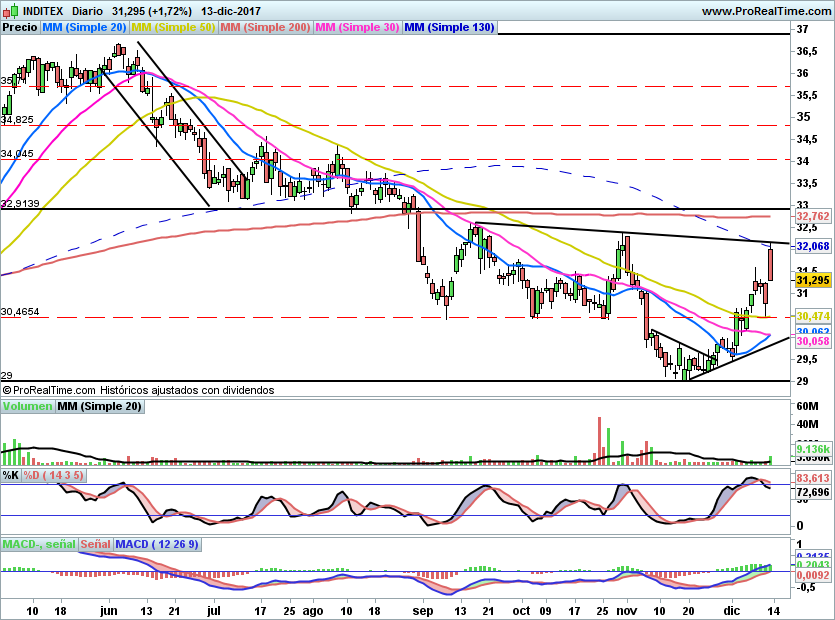Click the MACD-, señal histogram label
835x620 pixels.
39,544
